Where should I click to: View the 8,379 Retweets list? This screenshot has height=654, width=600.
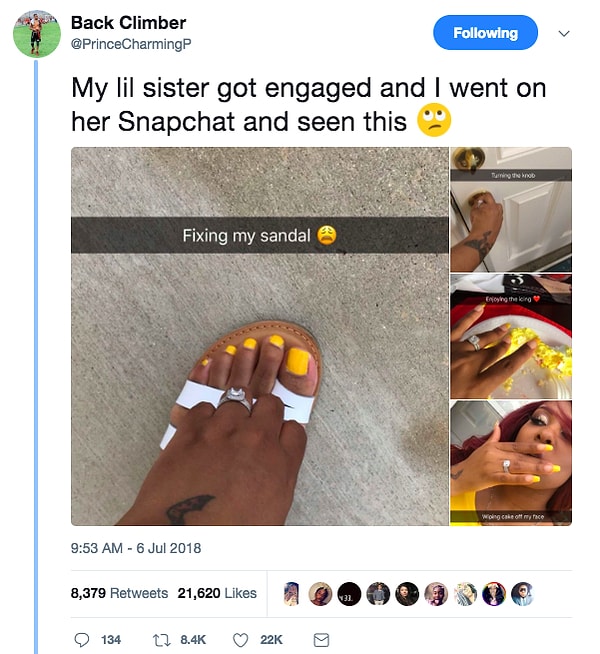click(119, 593)
